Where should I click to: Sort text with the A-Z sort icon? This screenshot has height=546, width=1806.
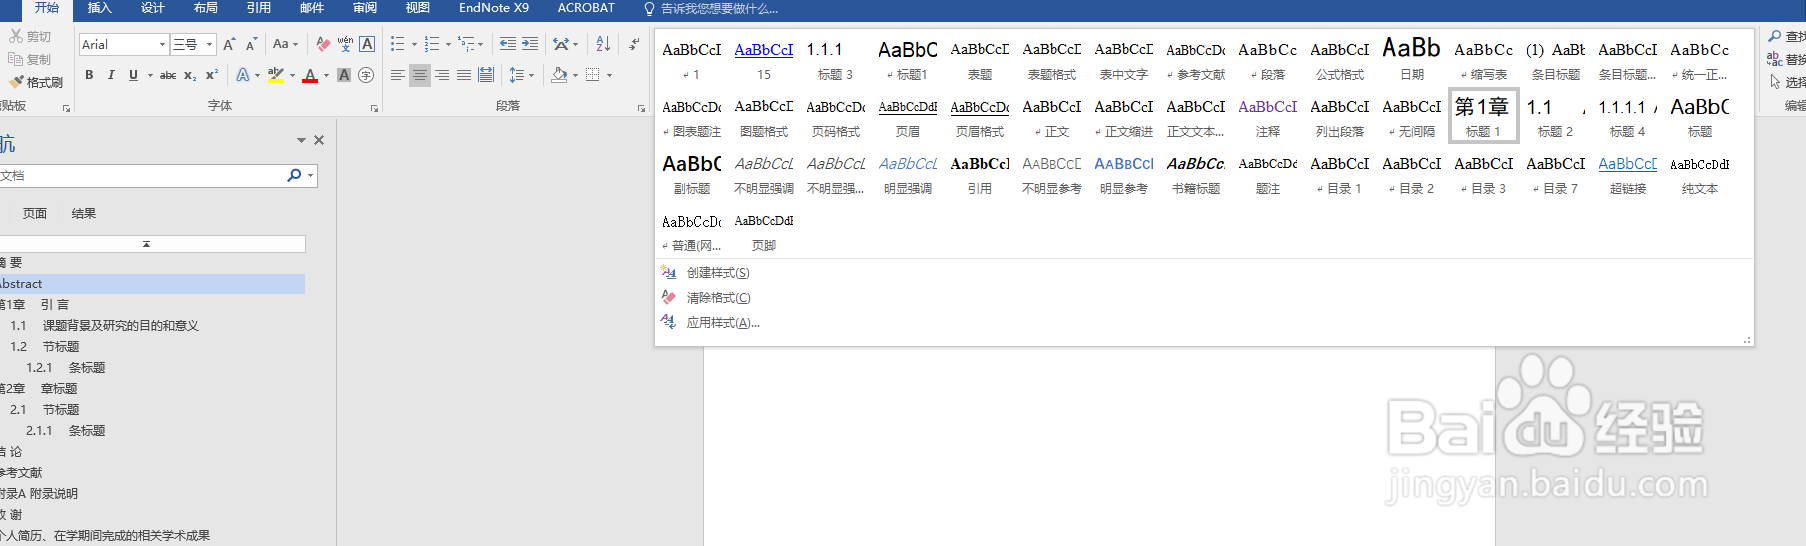click(603, 44)
